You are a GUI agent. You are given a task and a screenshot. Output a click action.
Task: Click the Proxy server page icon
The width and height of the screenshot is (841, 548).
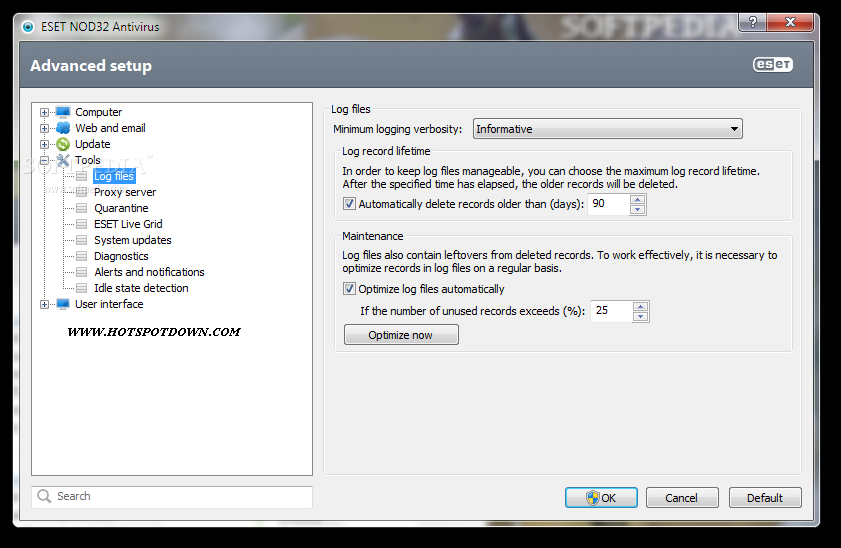[x=82, y=192]
